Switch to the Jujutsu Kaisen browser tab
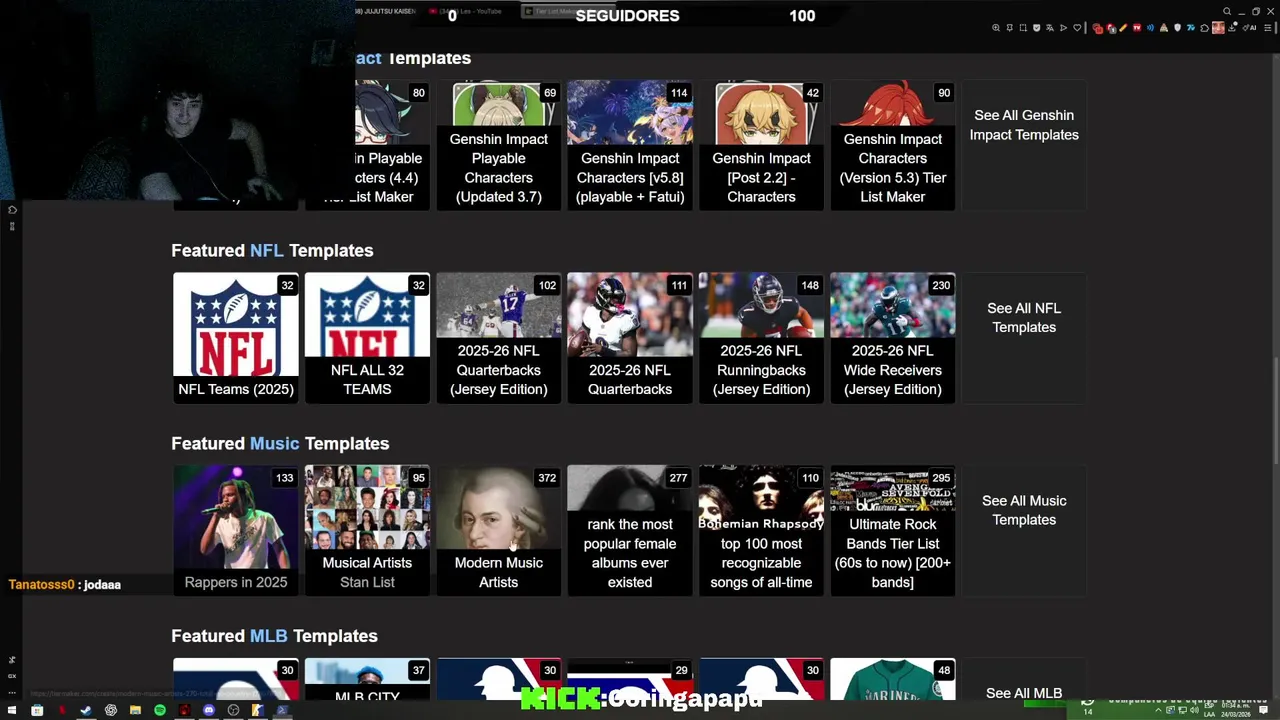This screenshot has height=720, width=1280. pos(385,11)
